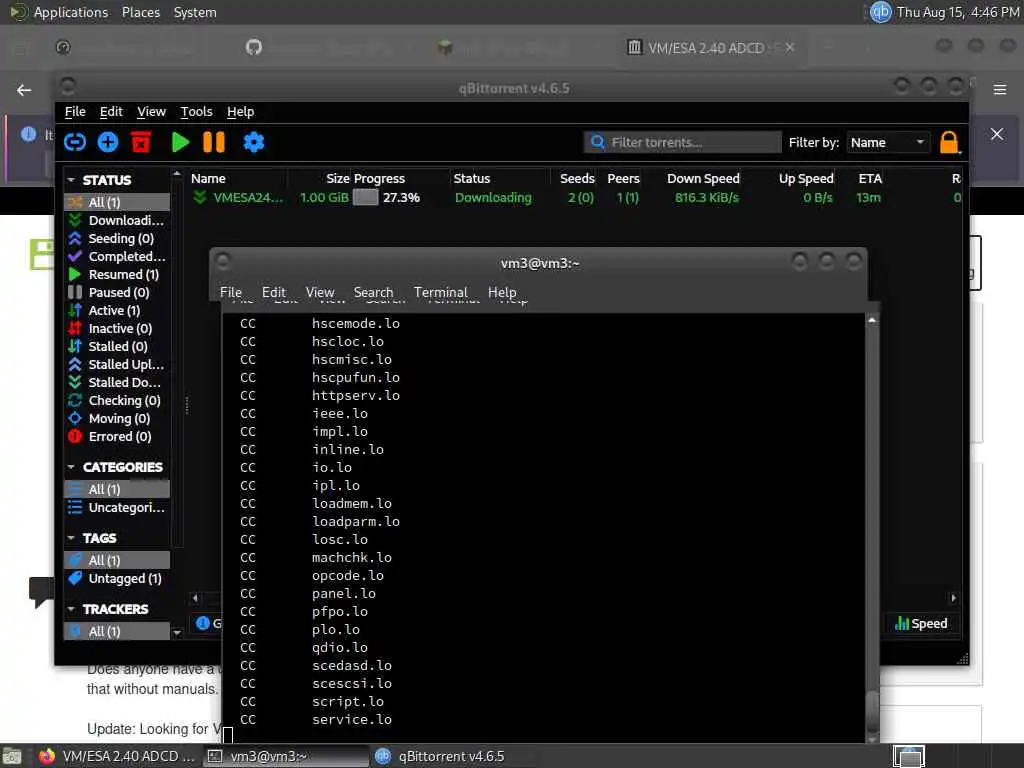
Task: Select the Stalled (0) status filter
Action: [117, 346]
